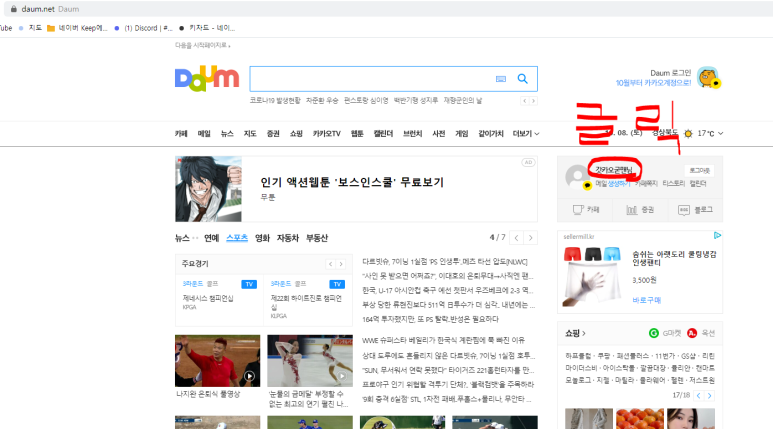Click the 경상북도 weather location
The width and height of the screenshot is (773, 429).
(x=665, y=133)
